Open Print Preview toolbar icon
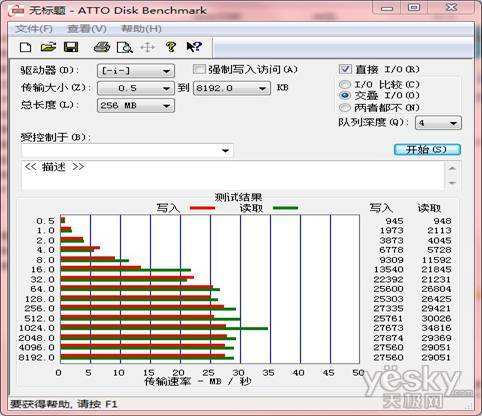This screenshot has height=416, width=482. (125, 47)
